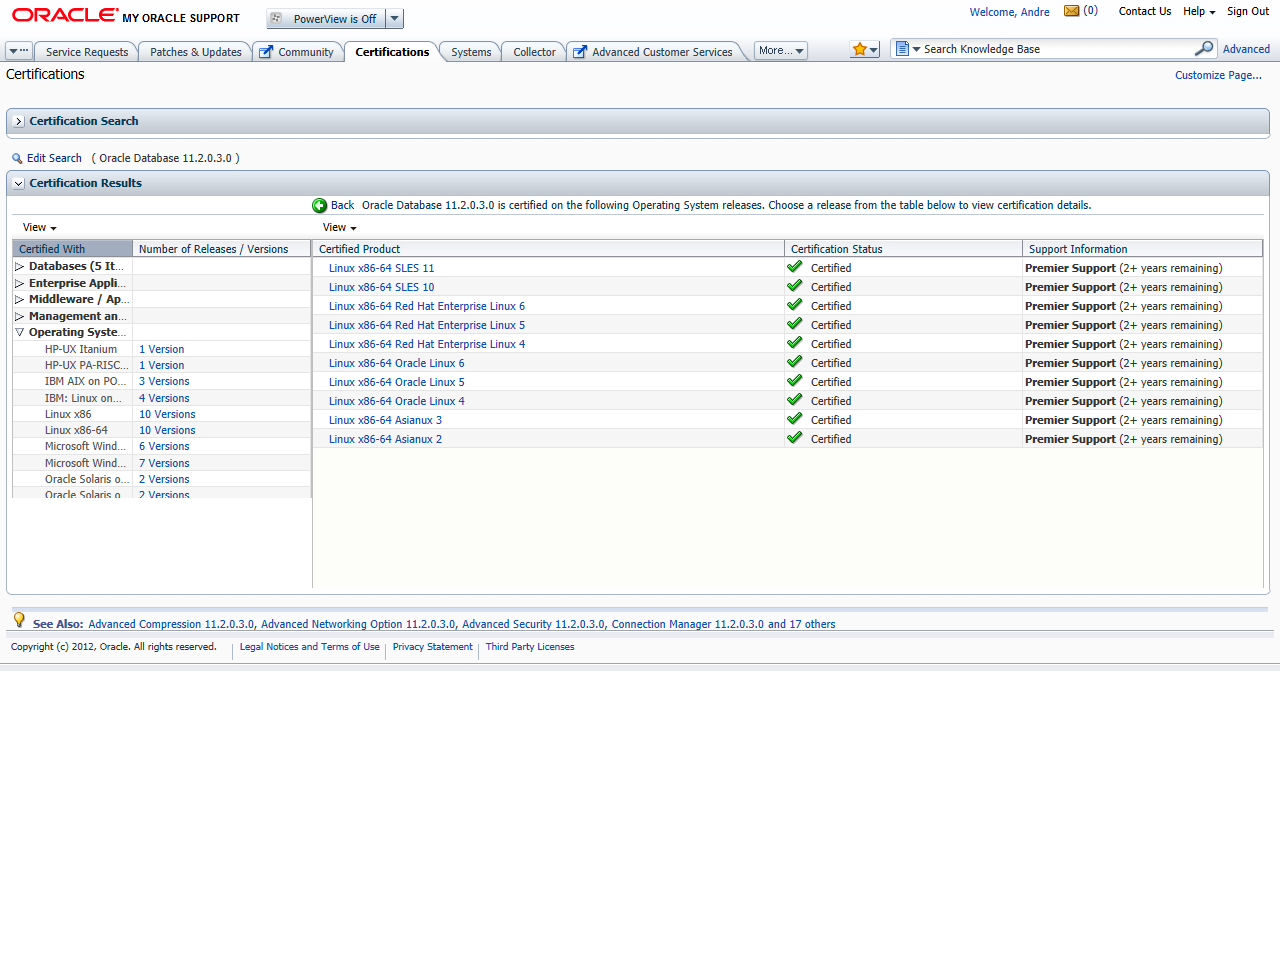
Task: Click the Customize Page link
Action: pyautogui.click(x=1218, y=75)
